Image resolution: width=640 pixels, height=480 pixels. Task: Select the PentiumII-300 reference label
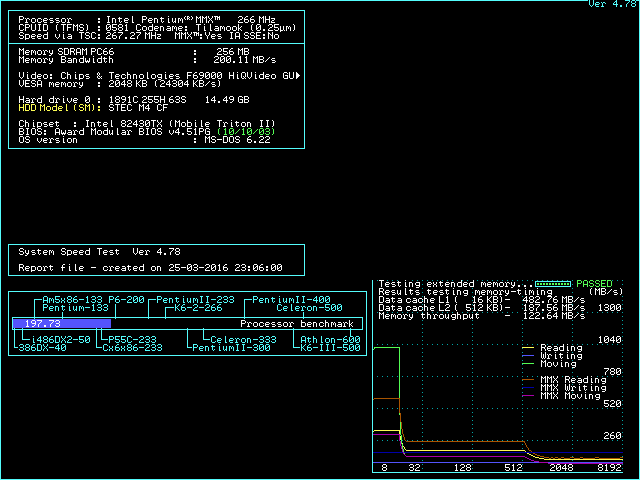click(231, 348)
